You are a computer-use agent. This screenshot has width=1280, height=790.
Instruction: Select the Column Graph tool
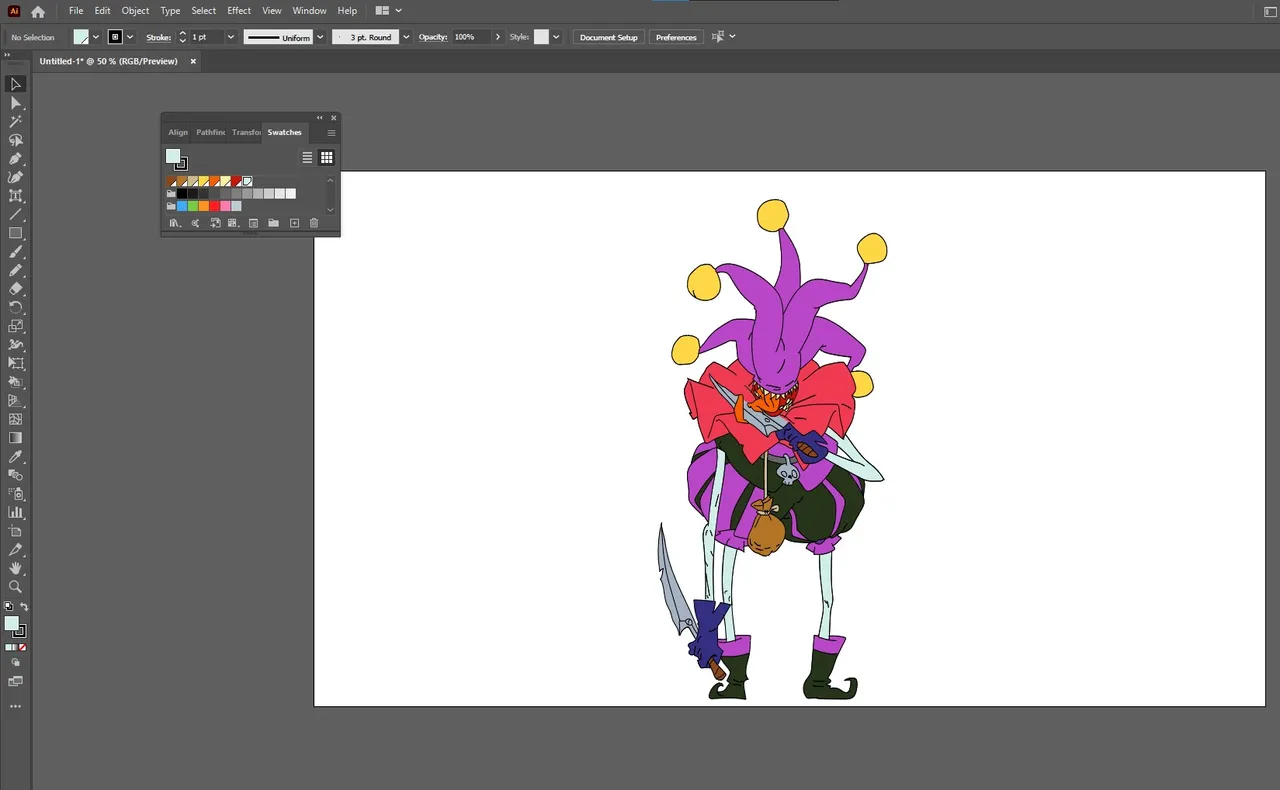pos(15,513)
